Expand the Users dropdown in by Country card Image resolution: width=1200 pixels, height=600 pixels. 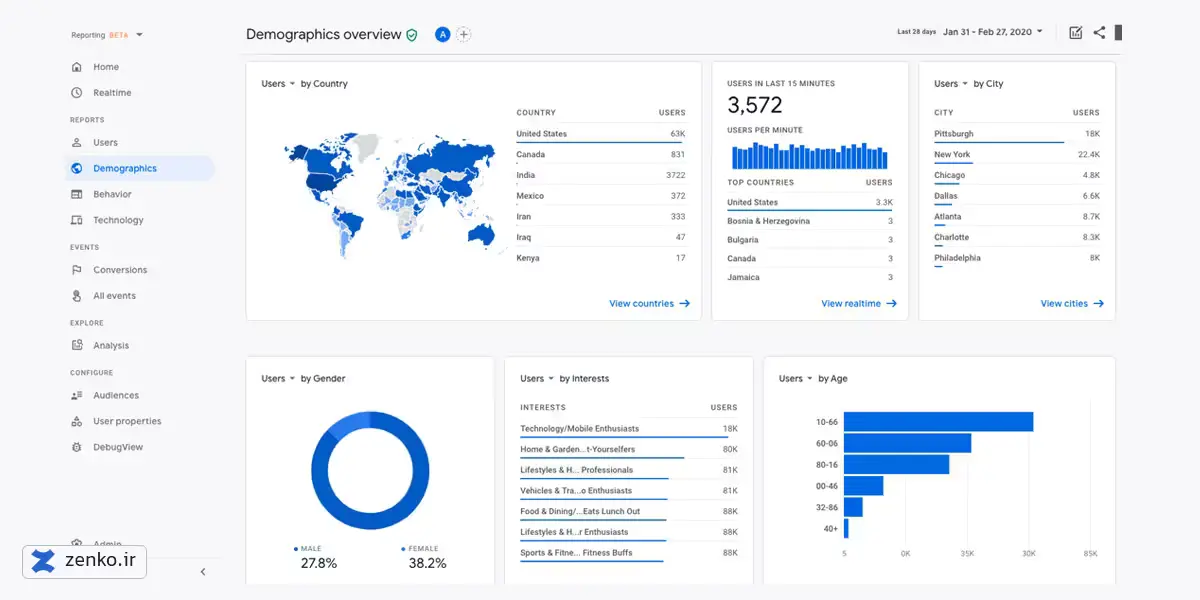278,84
